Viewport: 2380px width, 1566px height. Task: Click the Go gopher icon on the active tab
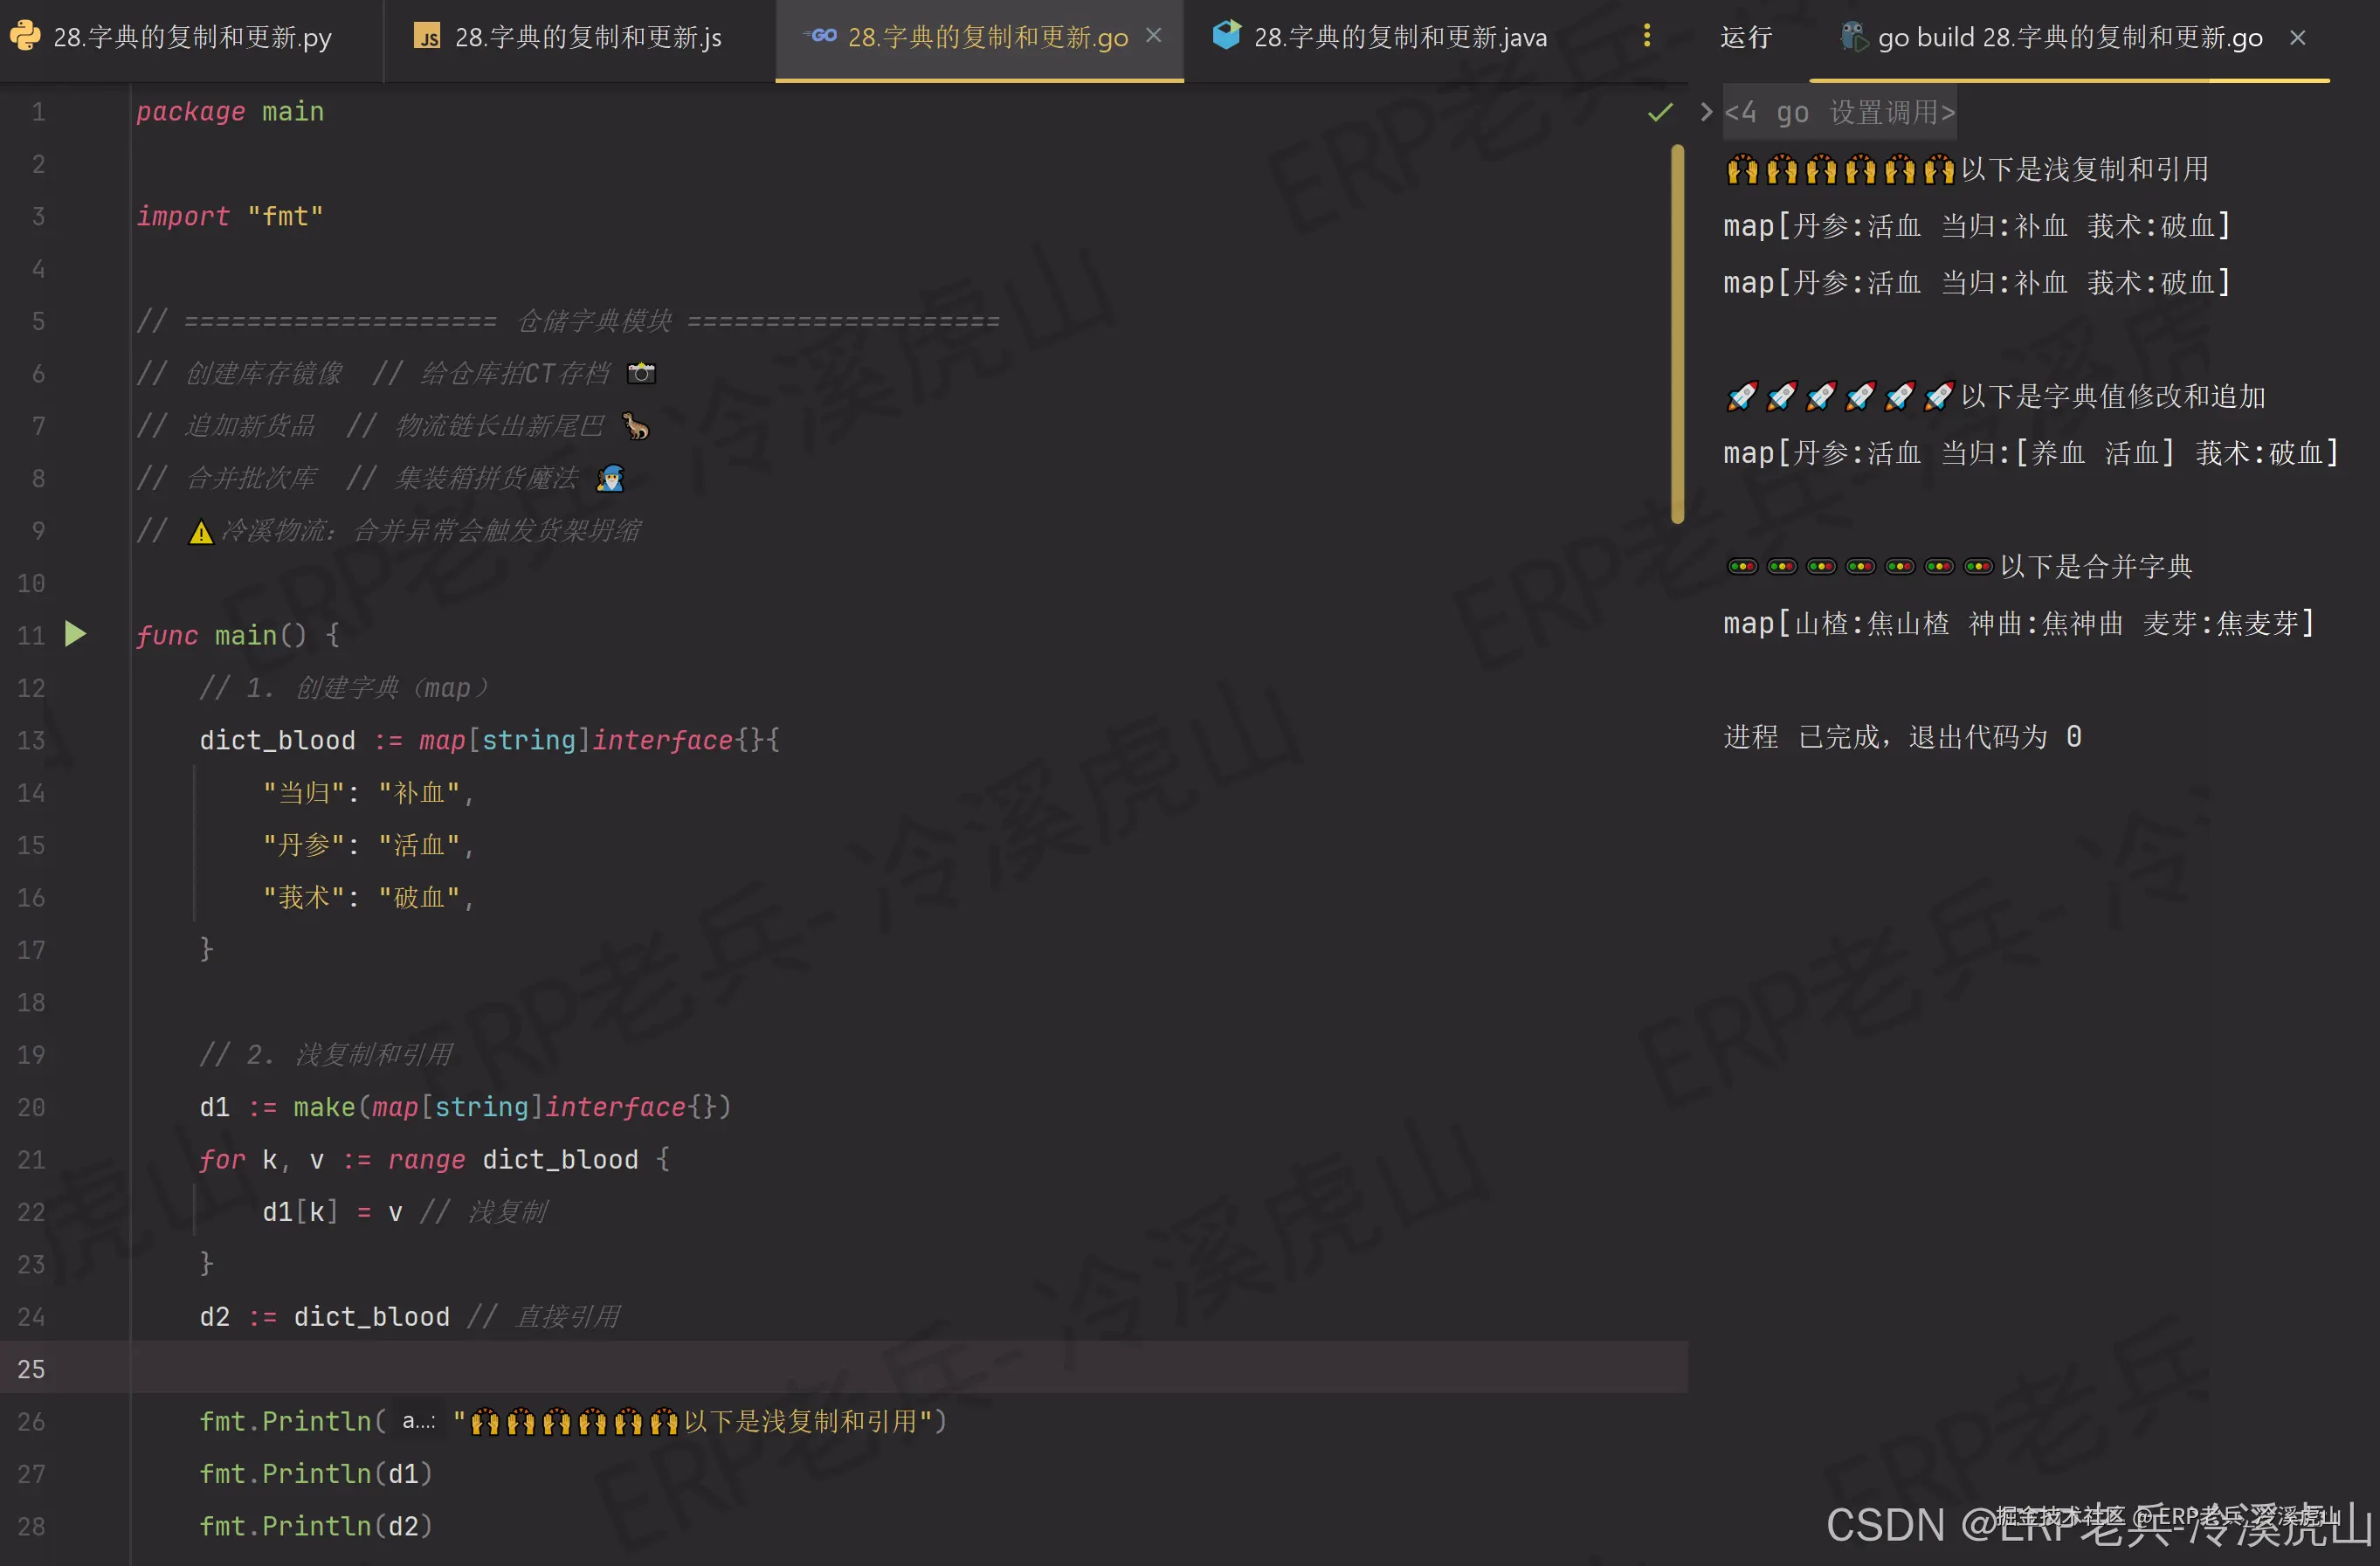pos(822,37)
